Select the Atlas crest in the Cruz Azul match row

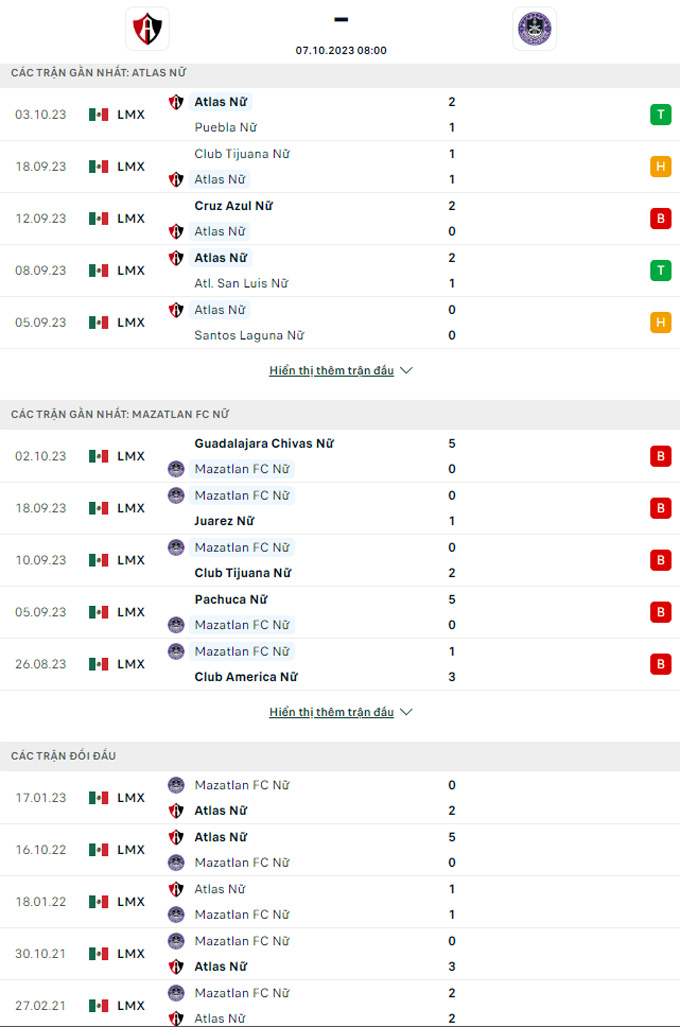click(176, 231)
